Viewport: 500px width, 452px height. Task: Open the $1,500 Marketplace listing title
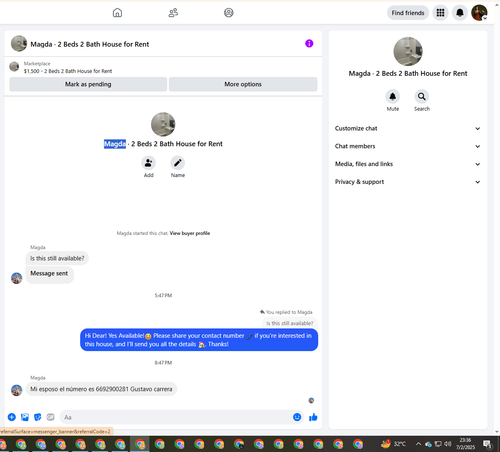point(68,71)
